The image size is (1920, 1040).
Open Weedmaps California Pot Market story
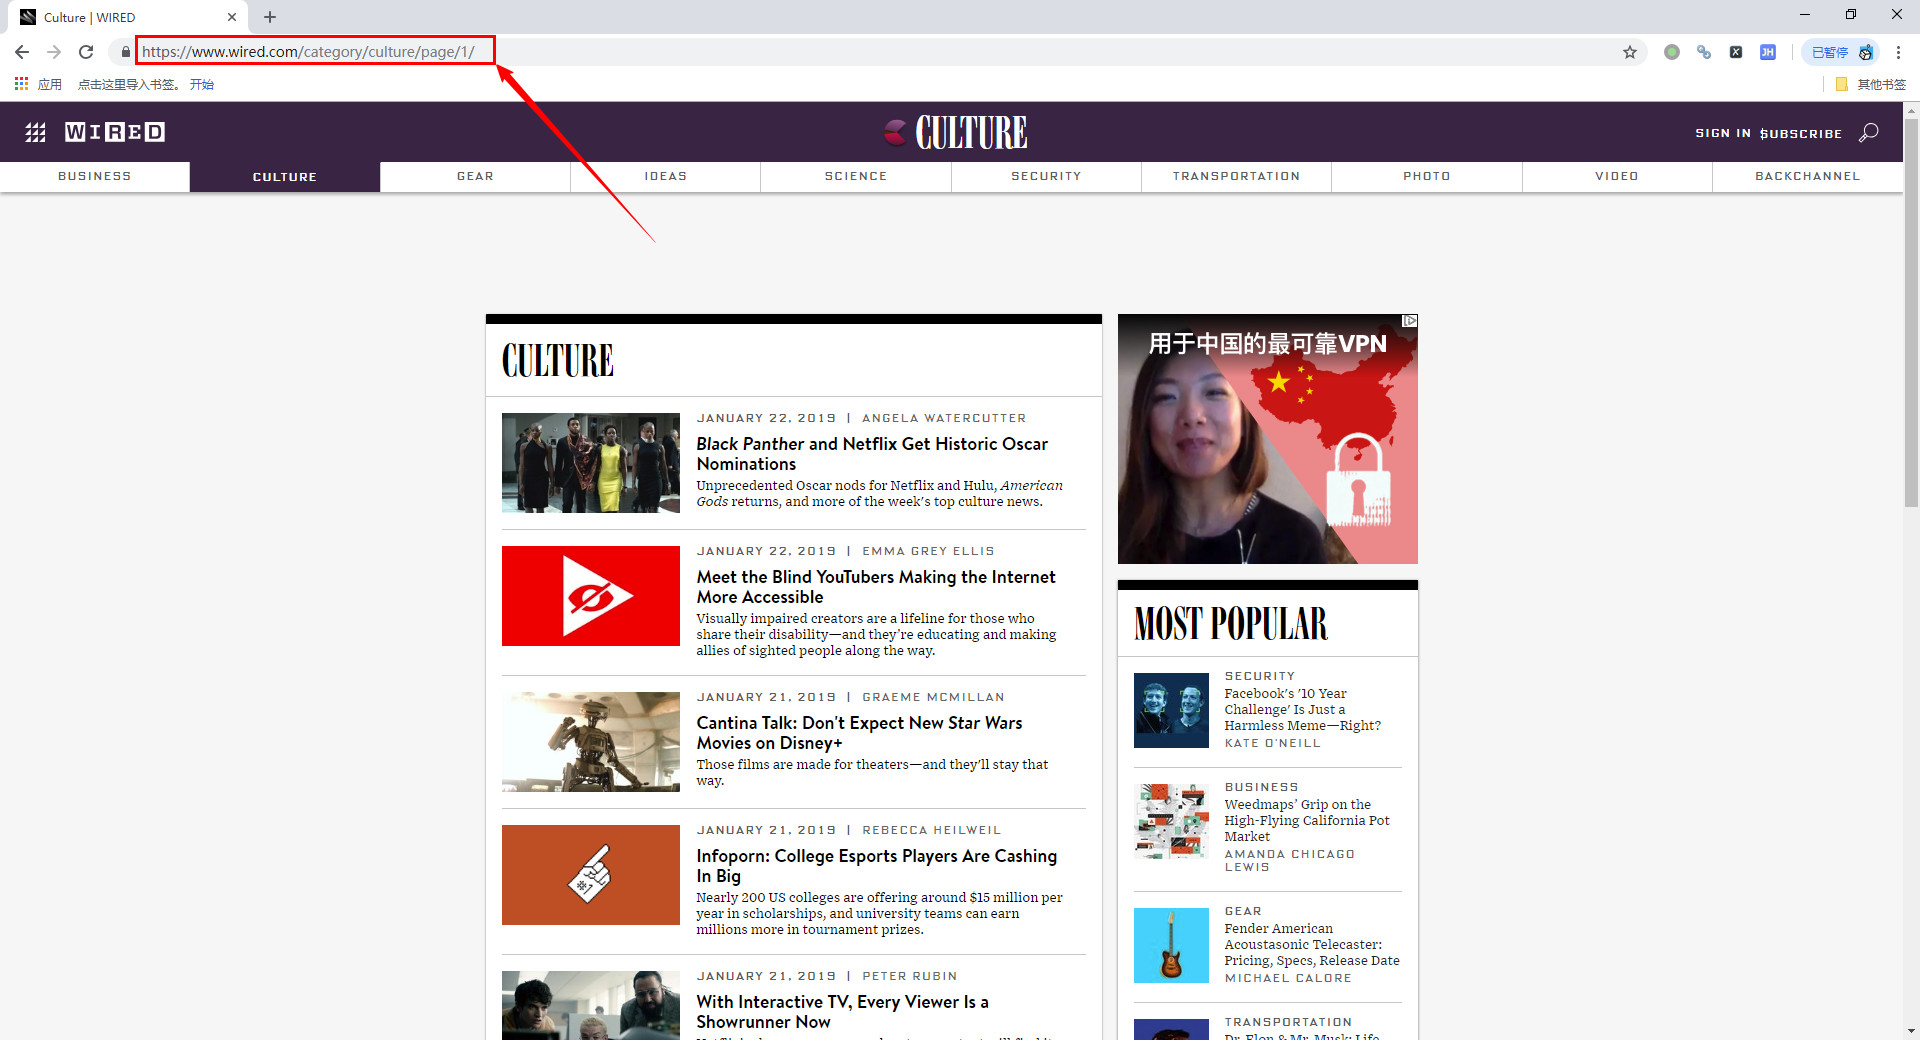[x=1306, y=820]
